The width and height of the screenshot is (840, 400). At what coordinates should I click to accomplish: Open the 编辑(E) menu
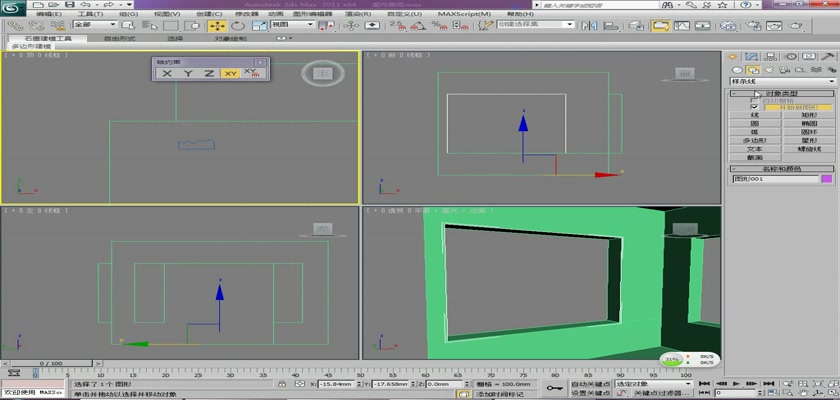pyautogui.click(x=49, y=14)
